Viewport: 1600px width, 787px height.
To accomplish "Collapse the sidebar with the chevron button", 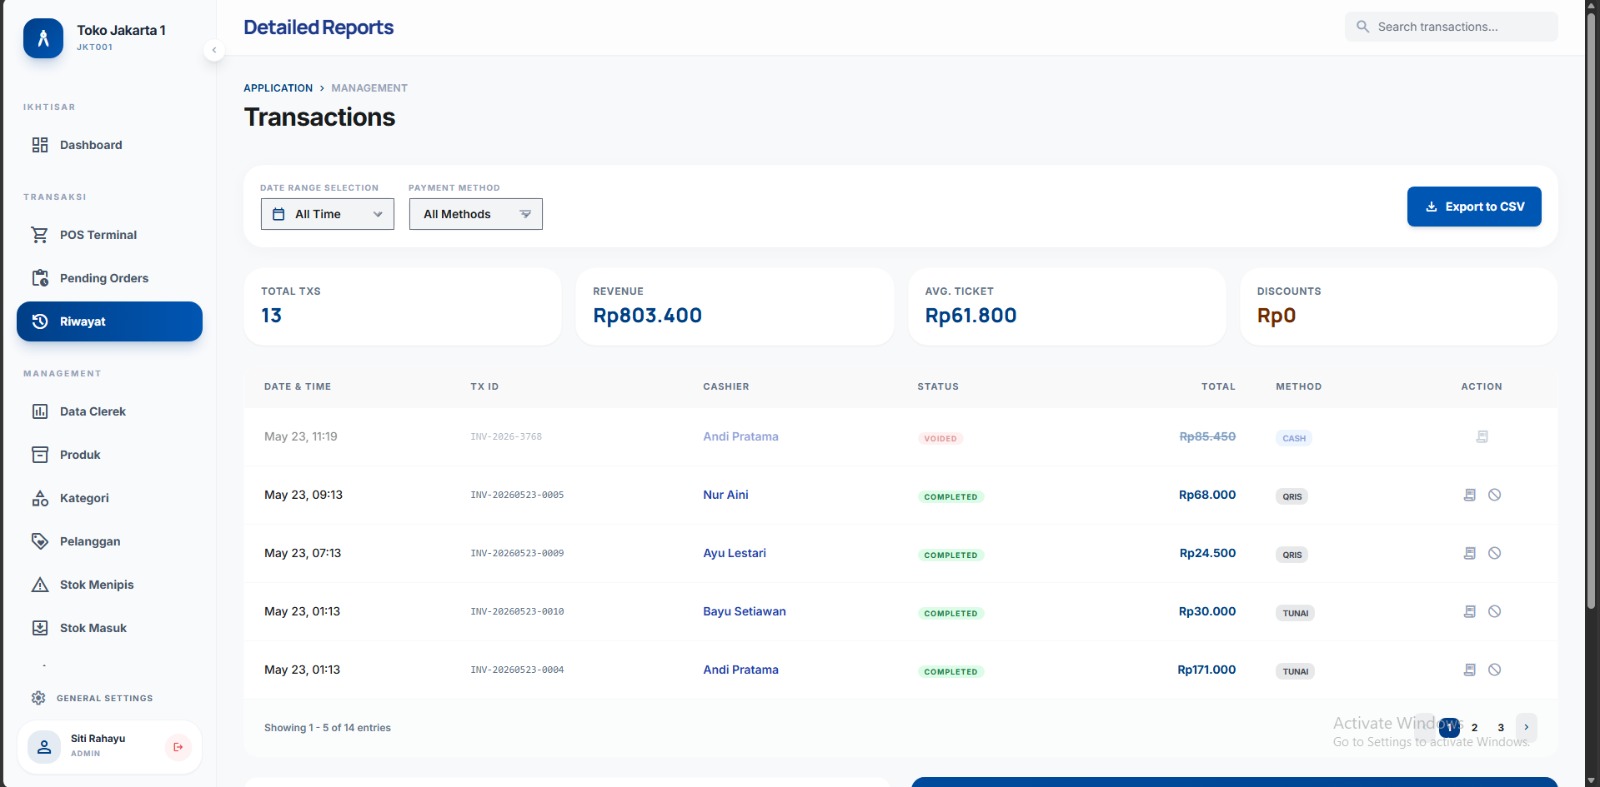I will 214,50.
